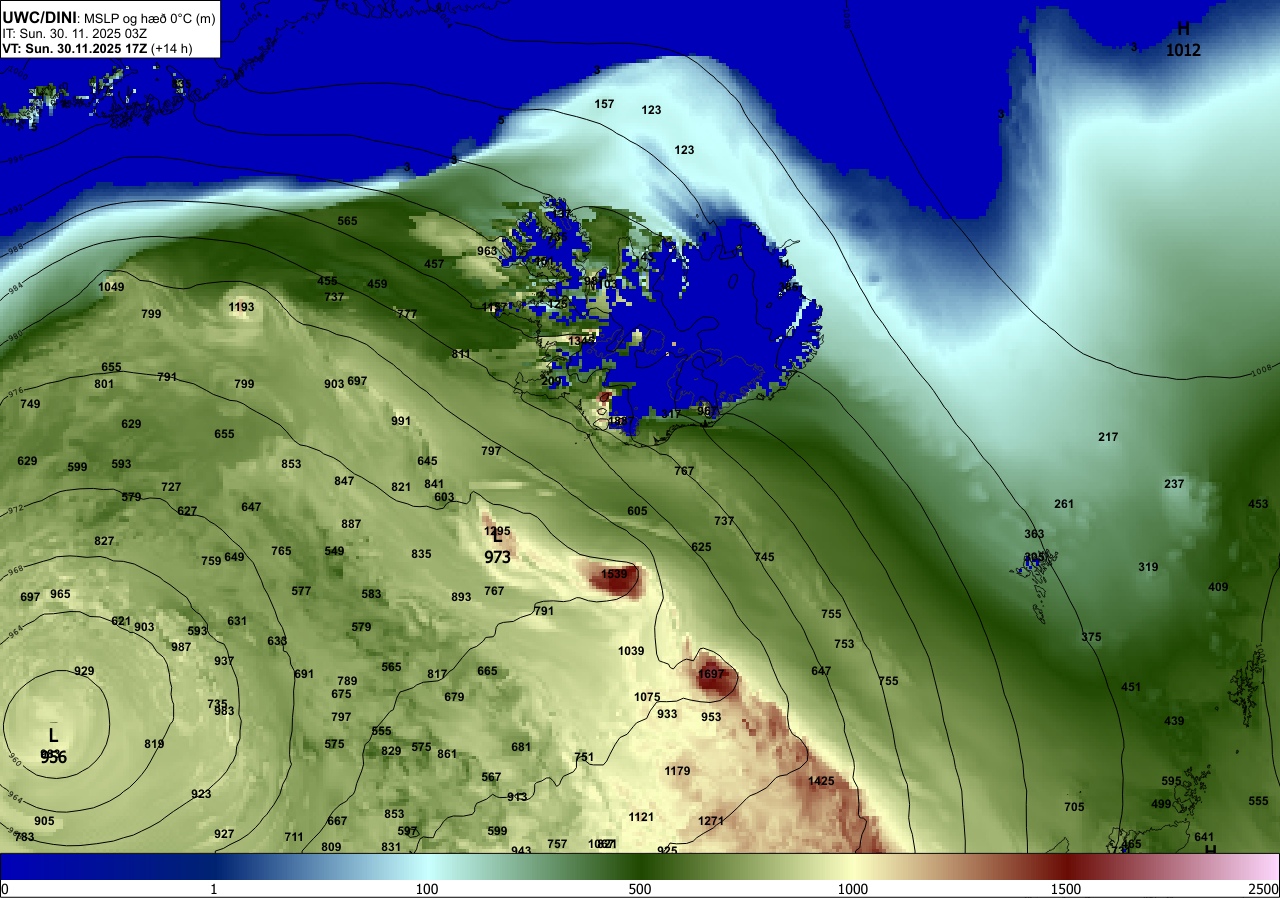This screenshot has width=1280, height=898.
Task: Click the 1539 height value
Action: 614,574
